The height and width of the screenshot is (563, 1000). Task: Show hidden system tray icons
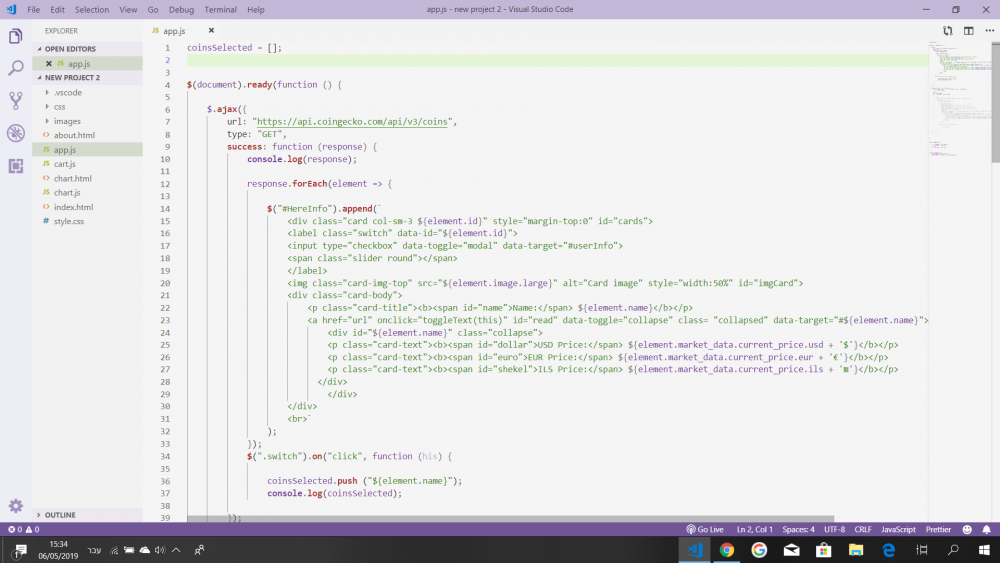tap(176, 550)
